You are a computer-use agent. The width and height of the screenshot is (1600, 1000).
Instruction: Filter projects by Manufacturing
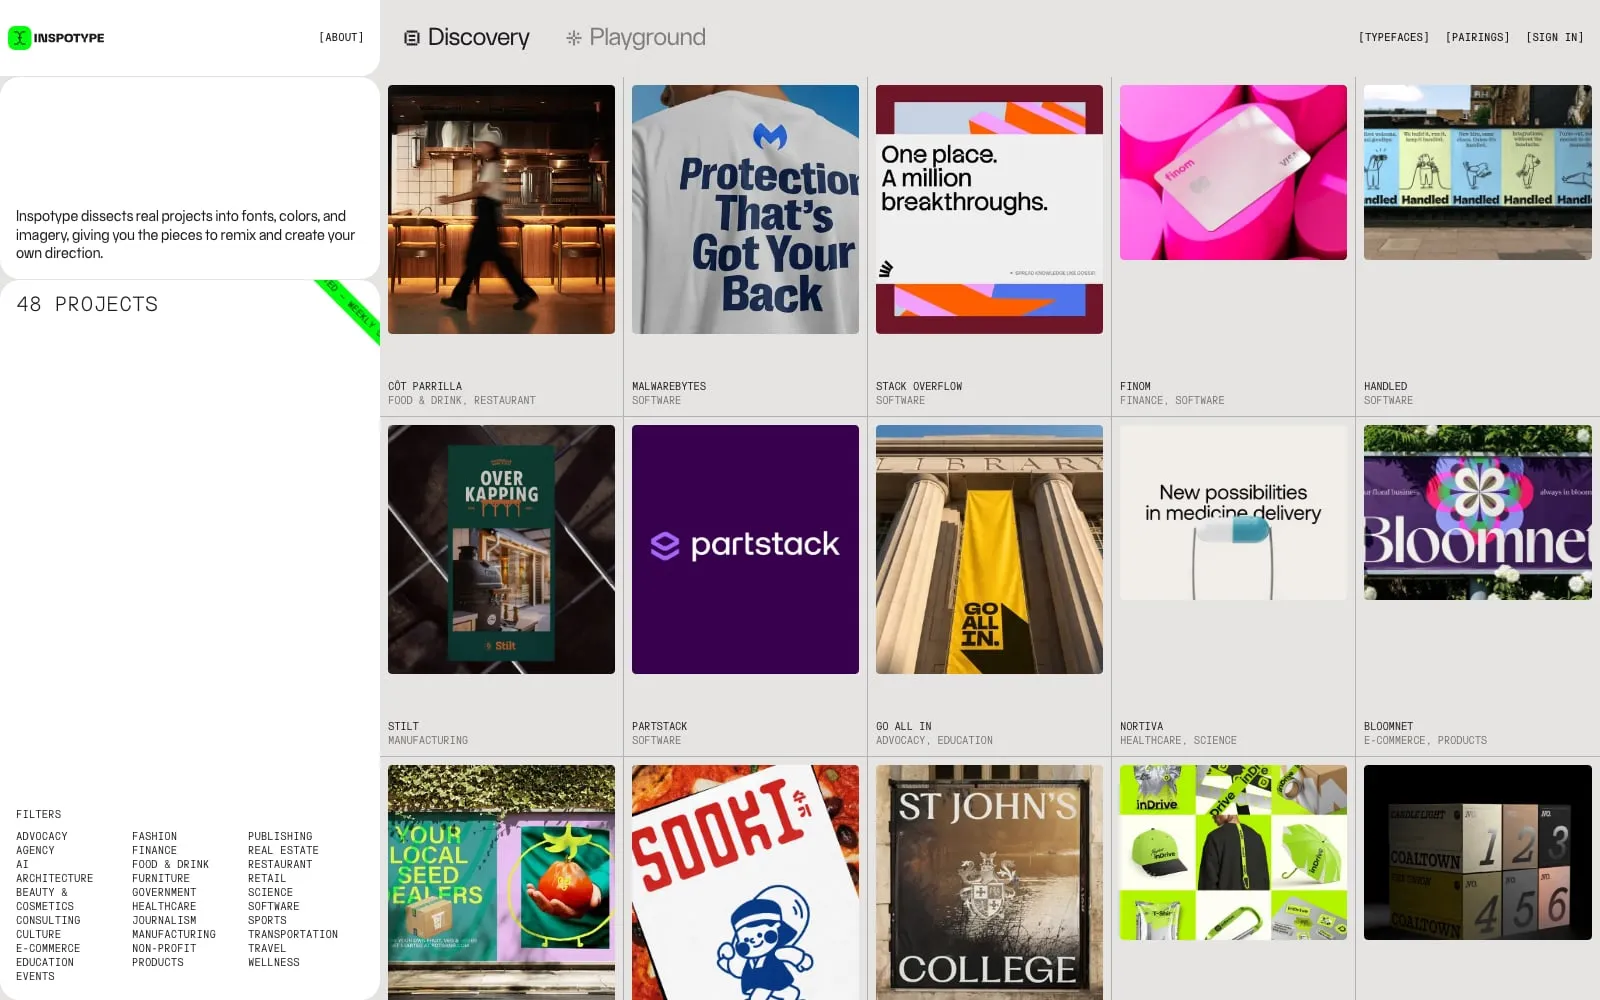pyautogui.click(x=174, y=934)
